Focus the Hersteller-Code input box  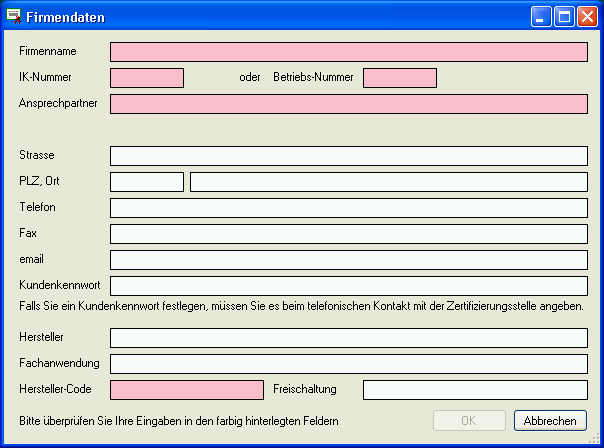tap(187, 390)
